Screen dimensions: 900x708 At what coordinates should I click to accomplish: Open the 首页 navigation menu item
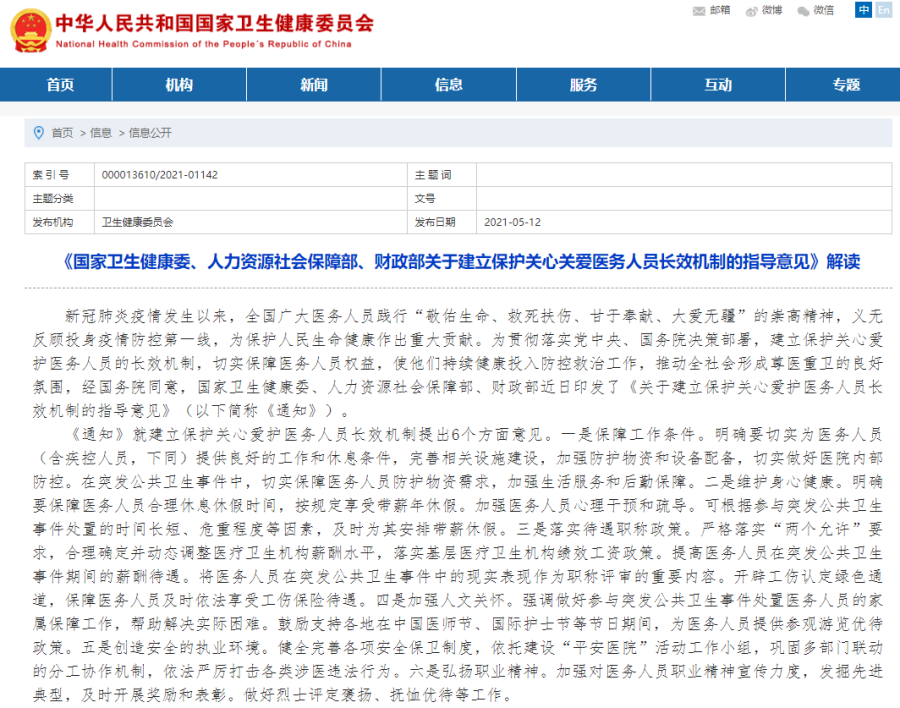pyautogui.click(x=60, y=86)
